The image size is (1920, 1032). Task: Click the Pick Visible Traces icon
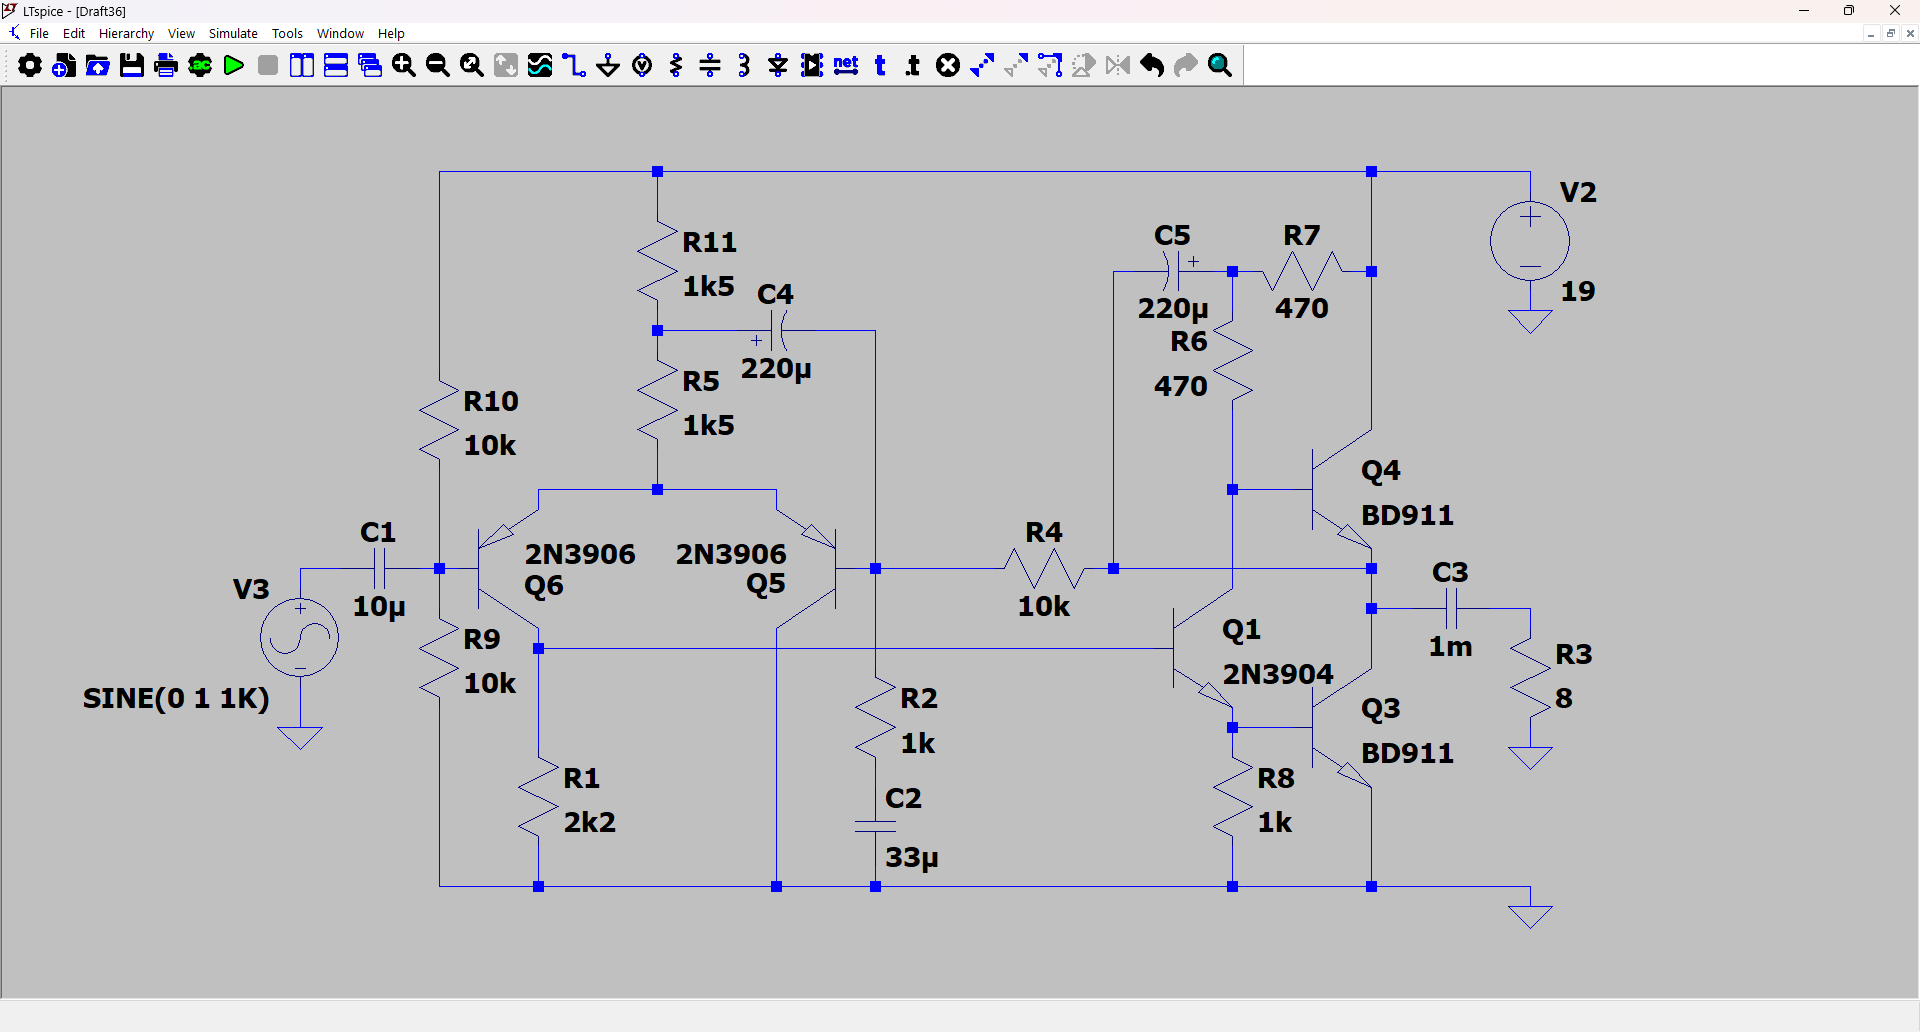click(x=540, y=66)
